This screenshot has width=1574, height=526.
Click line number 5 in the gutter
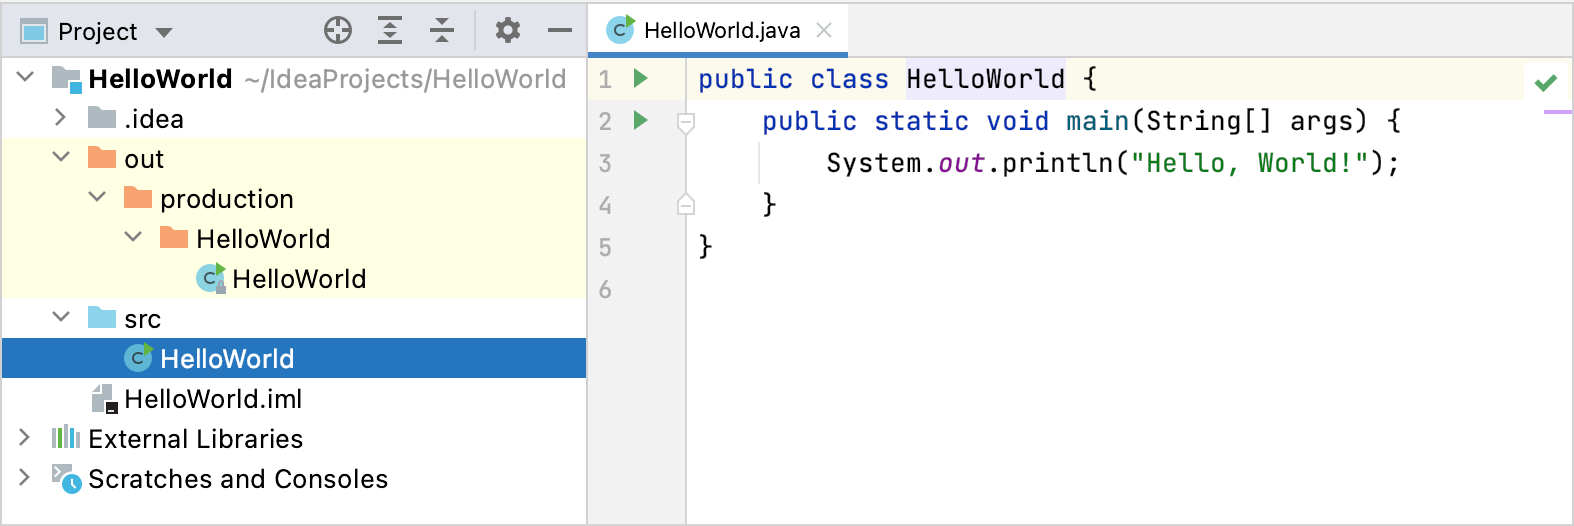pos(605,247)
